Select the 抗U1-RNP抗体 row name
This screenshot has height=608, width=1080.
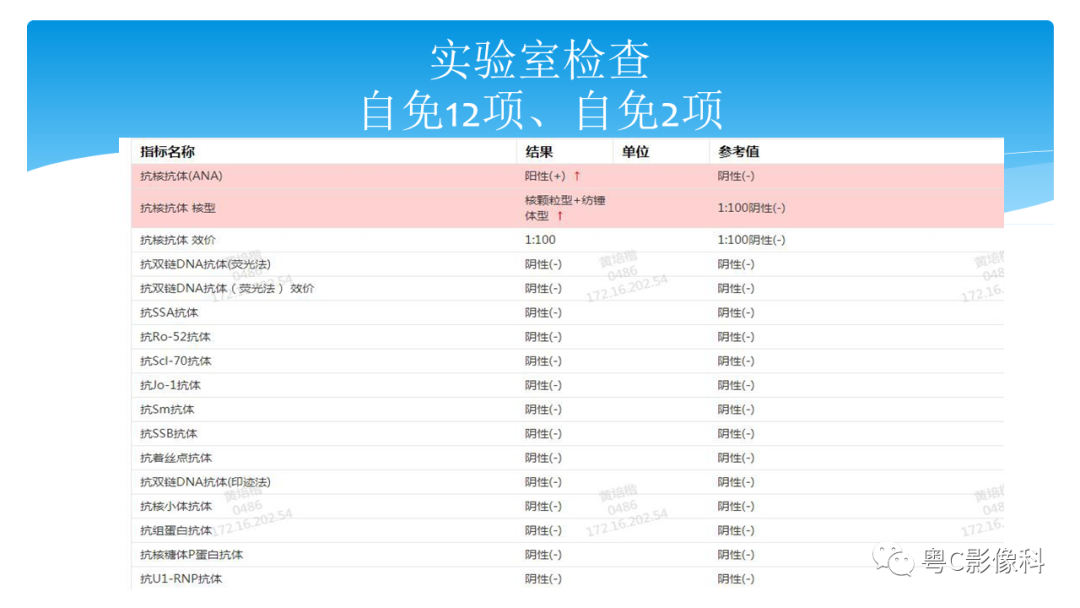[181, 578]
